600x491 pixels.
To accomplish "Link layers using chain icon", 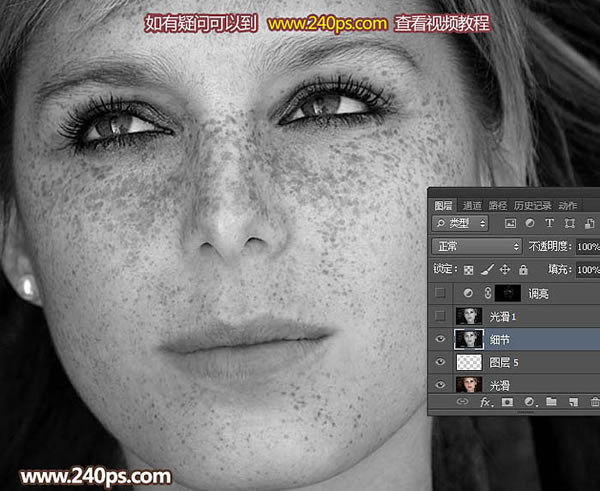I will [x=462, y=402].
